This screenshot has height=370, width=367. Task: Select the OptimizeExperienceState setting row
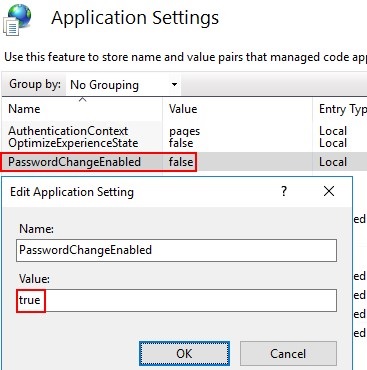[x=184, y=143]
